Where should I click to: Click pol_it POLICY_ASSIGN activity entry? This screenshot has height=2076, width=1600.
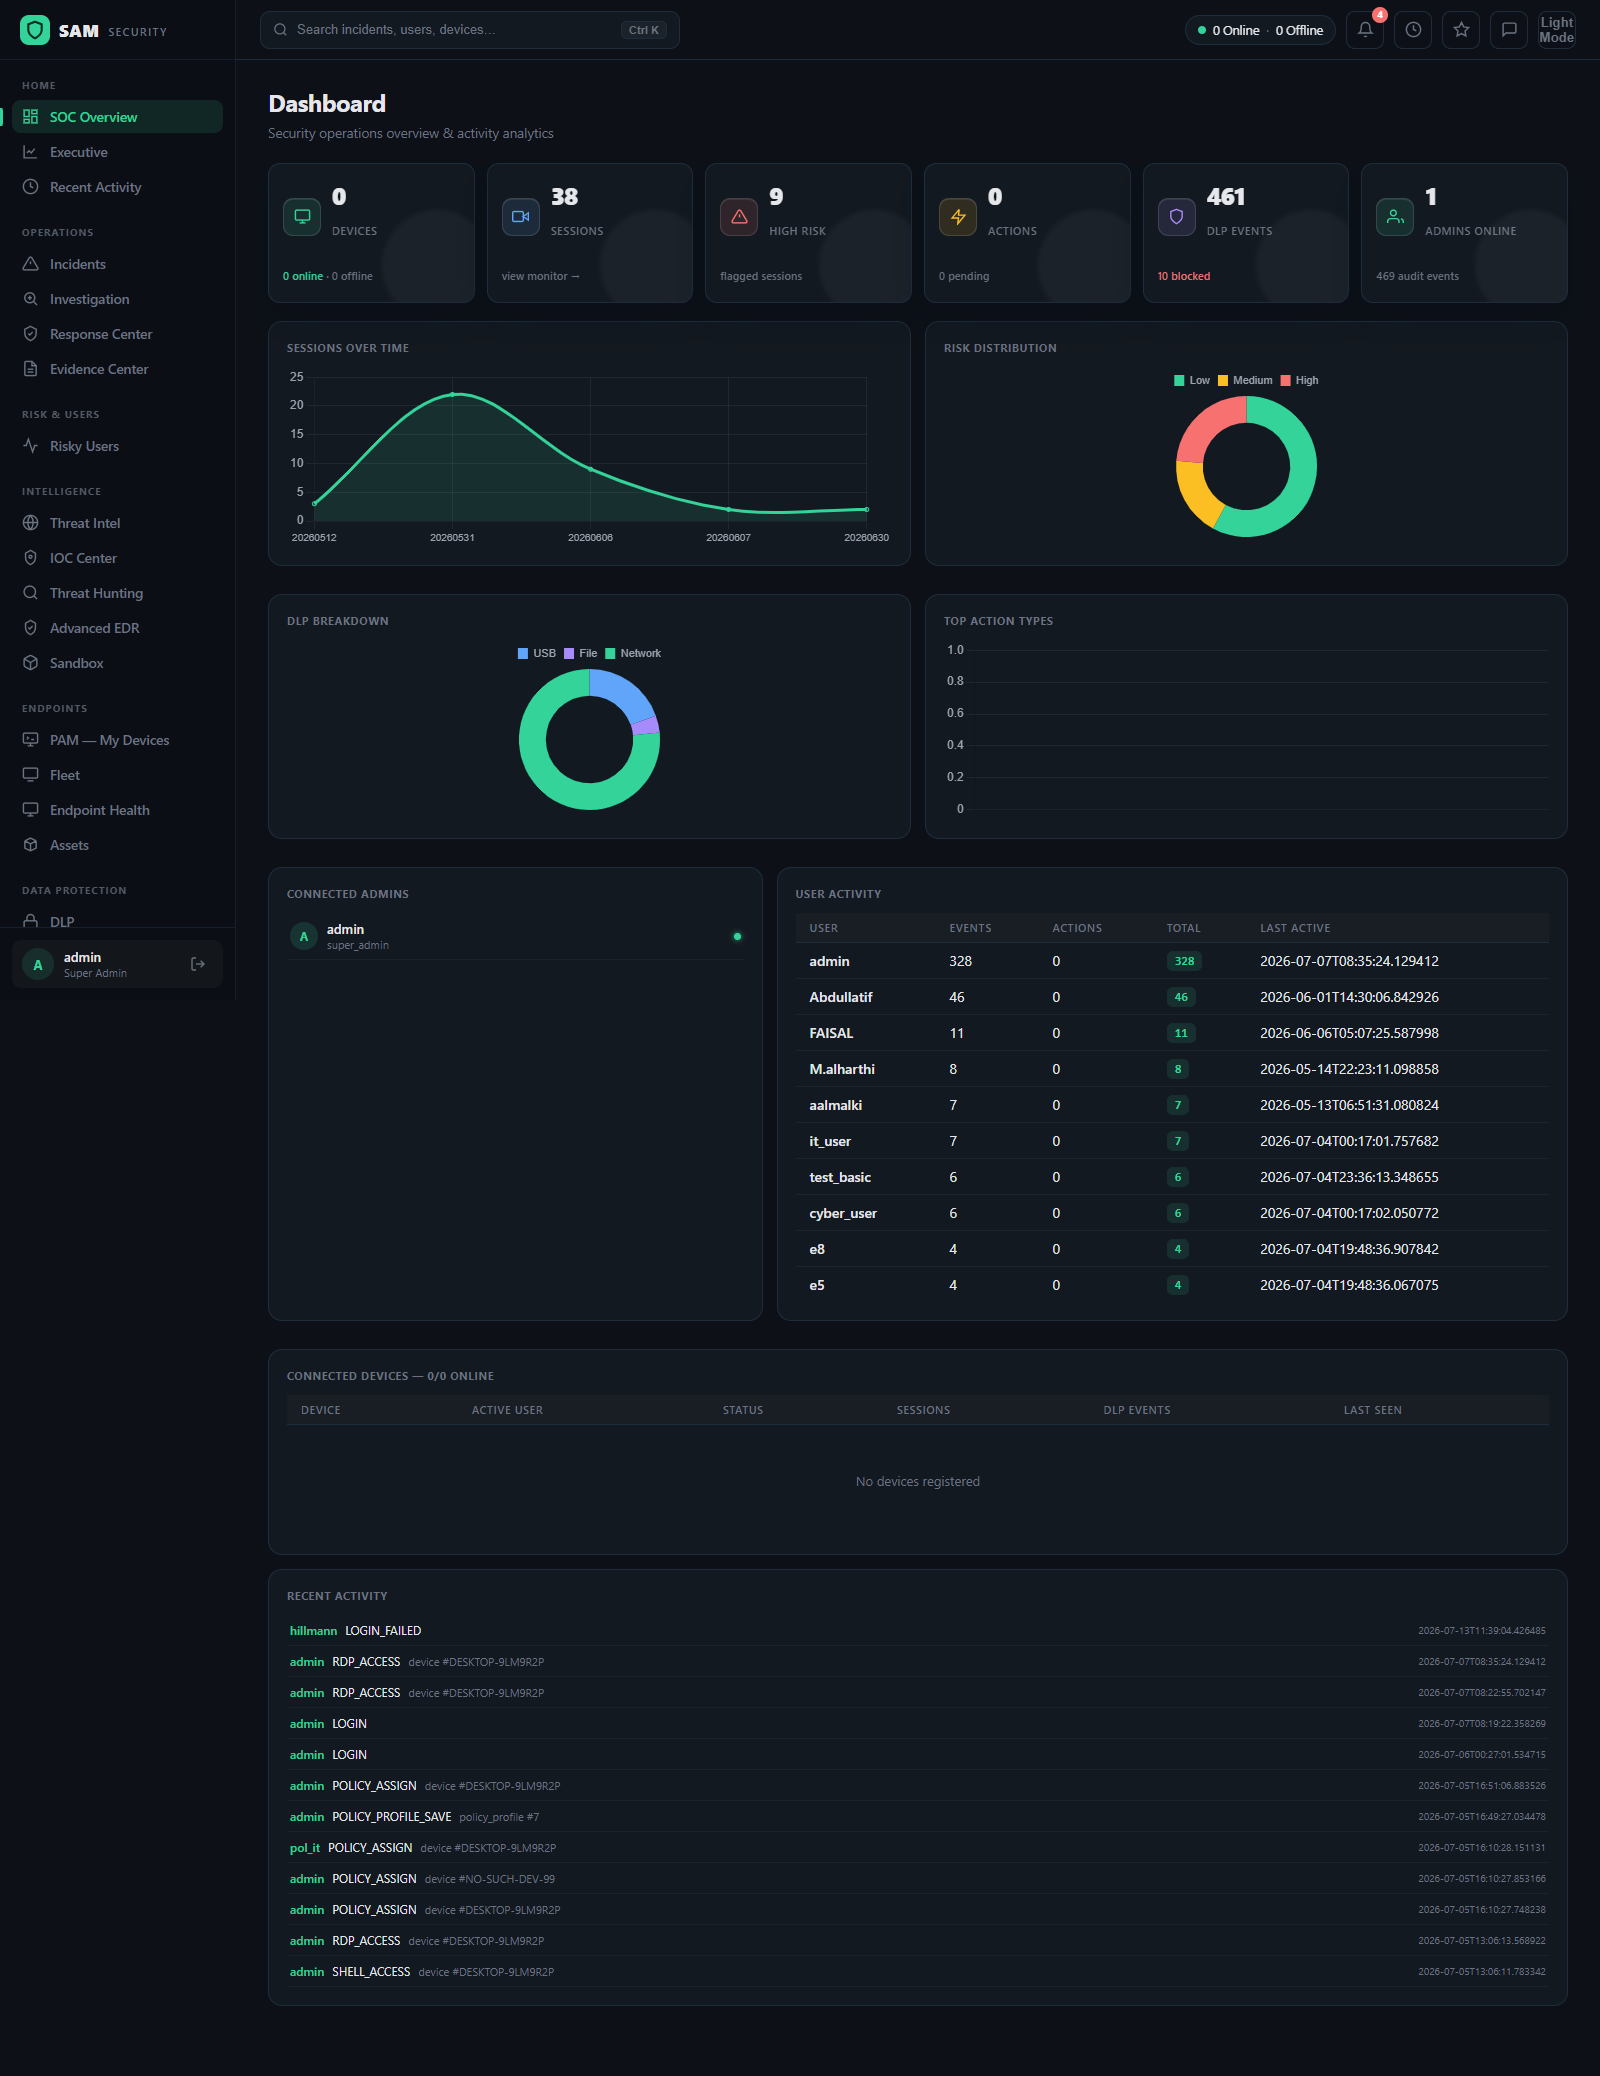coord(917,1848)
